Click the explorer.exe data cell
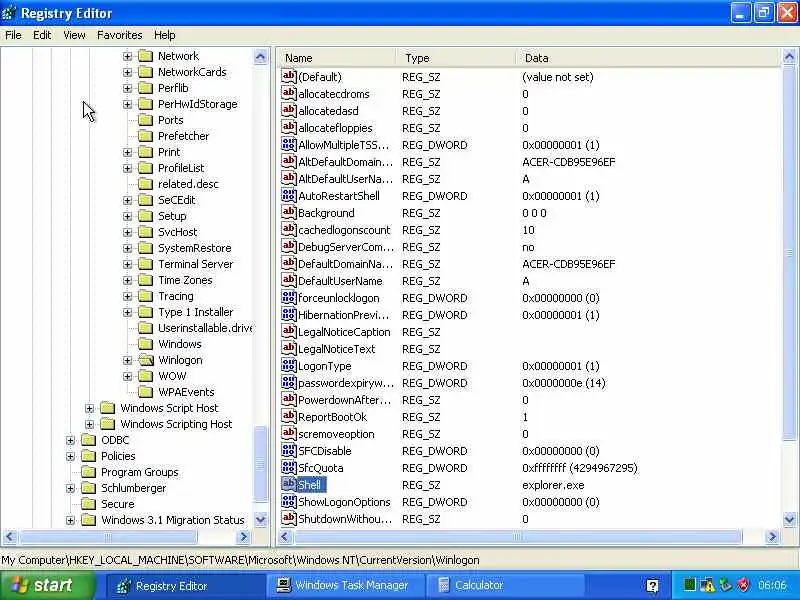This screenshot has width=800, height=600. [x=553, y=485]
